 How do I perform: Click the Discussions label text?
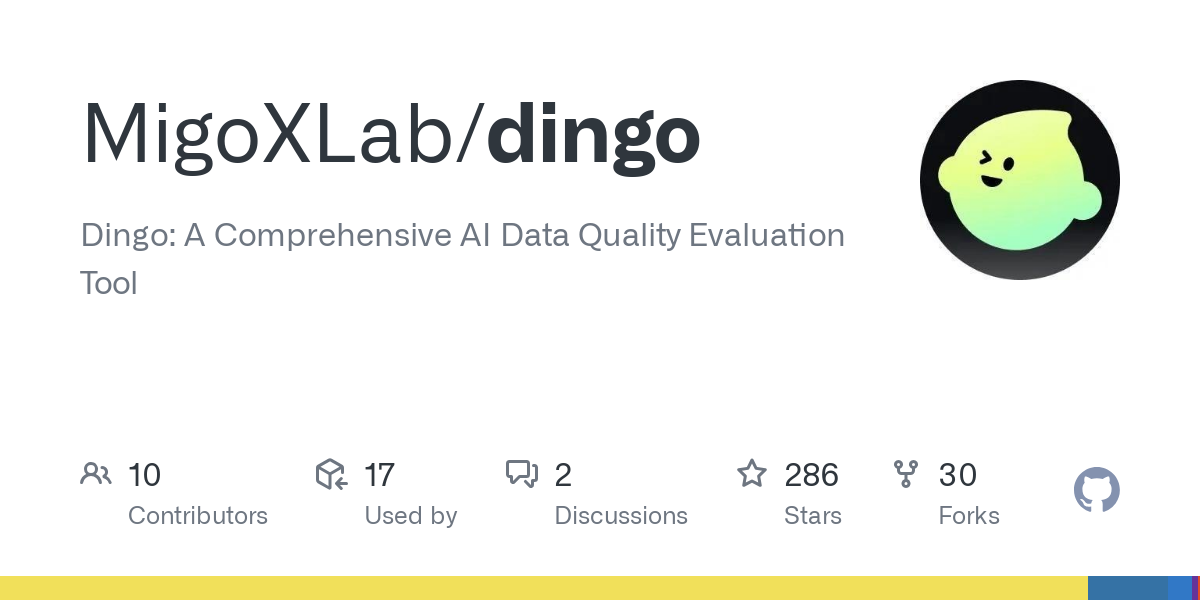point(621,516)
